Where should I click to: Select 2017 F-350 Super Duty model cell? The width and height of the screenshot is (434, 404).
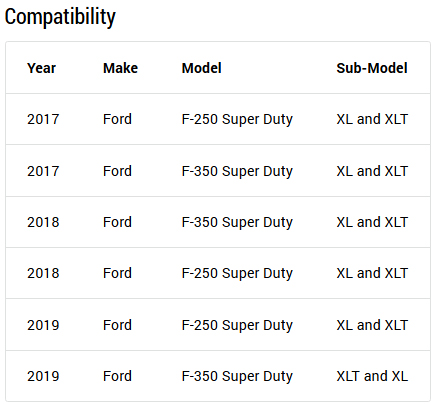click(x=237, y=171)
